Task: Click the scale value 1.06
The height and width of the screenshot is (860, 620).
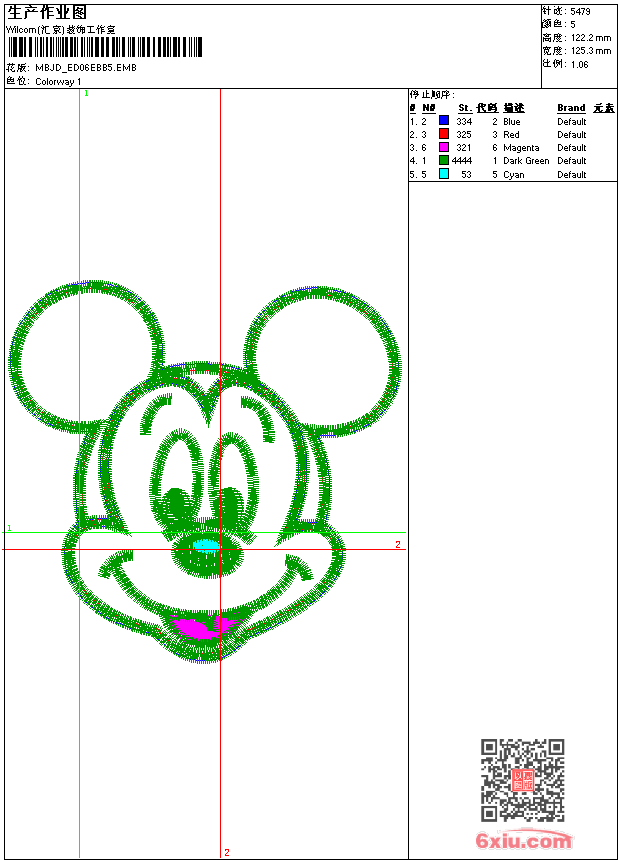Action: 579,65
